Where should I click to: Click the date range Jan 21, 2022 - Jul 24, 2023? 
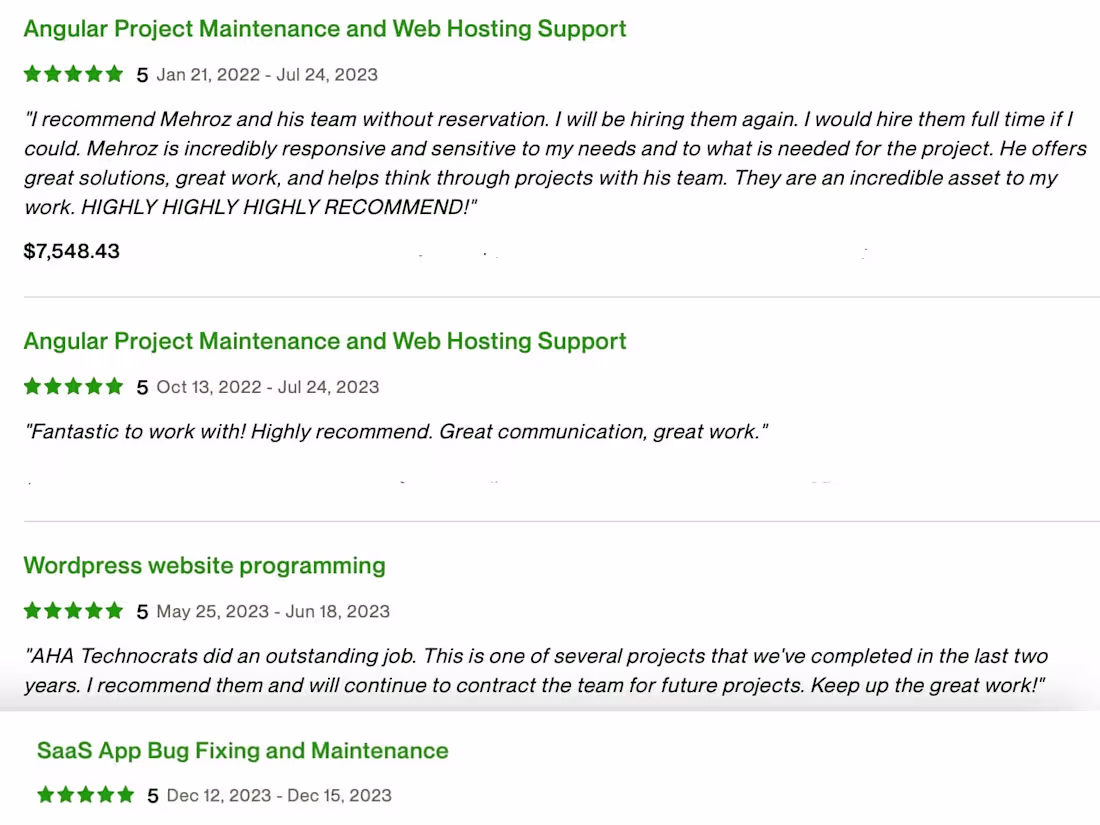point(267,75)
